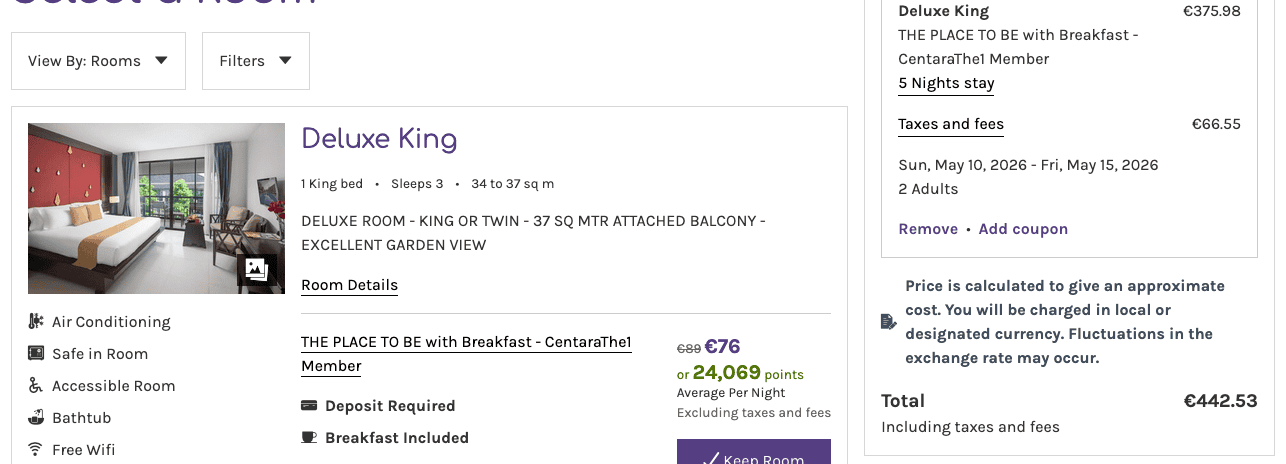
Task: Click the Add coupon link
Action: point(1023,229)
